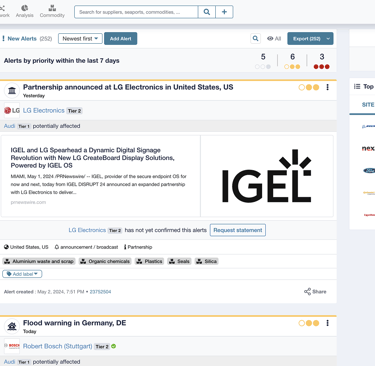
Task: Click priority dots on Flood warning alert
Action: (309, 323)
